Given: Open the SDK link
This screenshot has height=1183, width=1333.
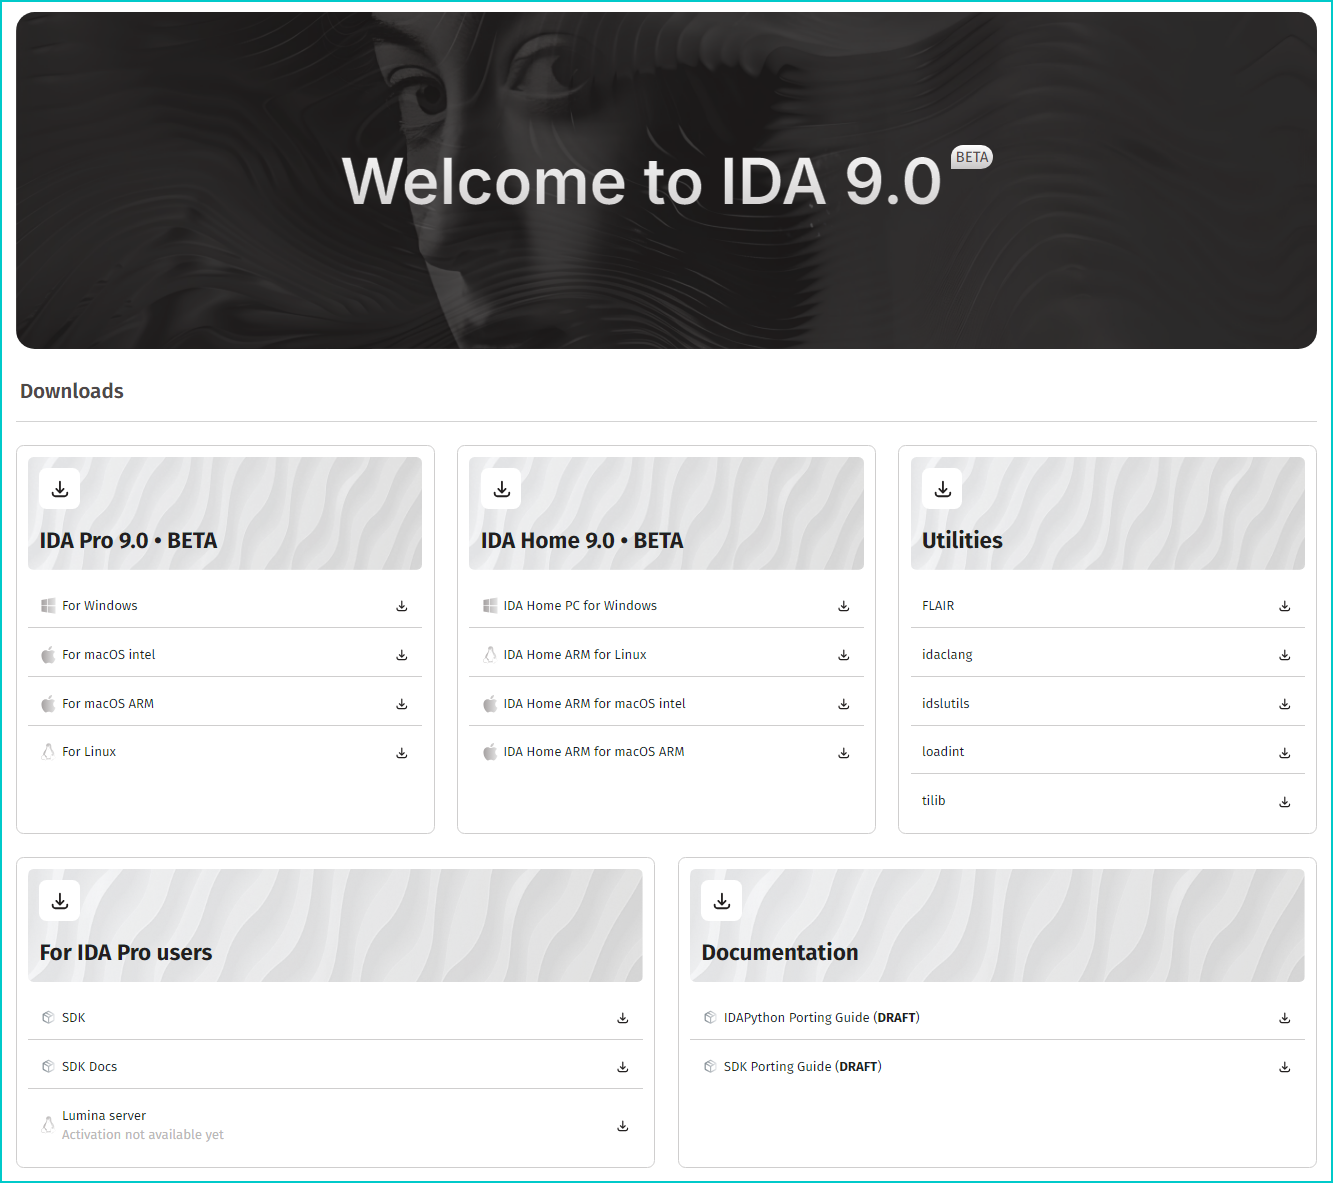Looking at the screenshot, I should pos(74,1018).
